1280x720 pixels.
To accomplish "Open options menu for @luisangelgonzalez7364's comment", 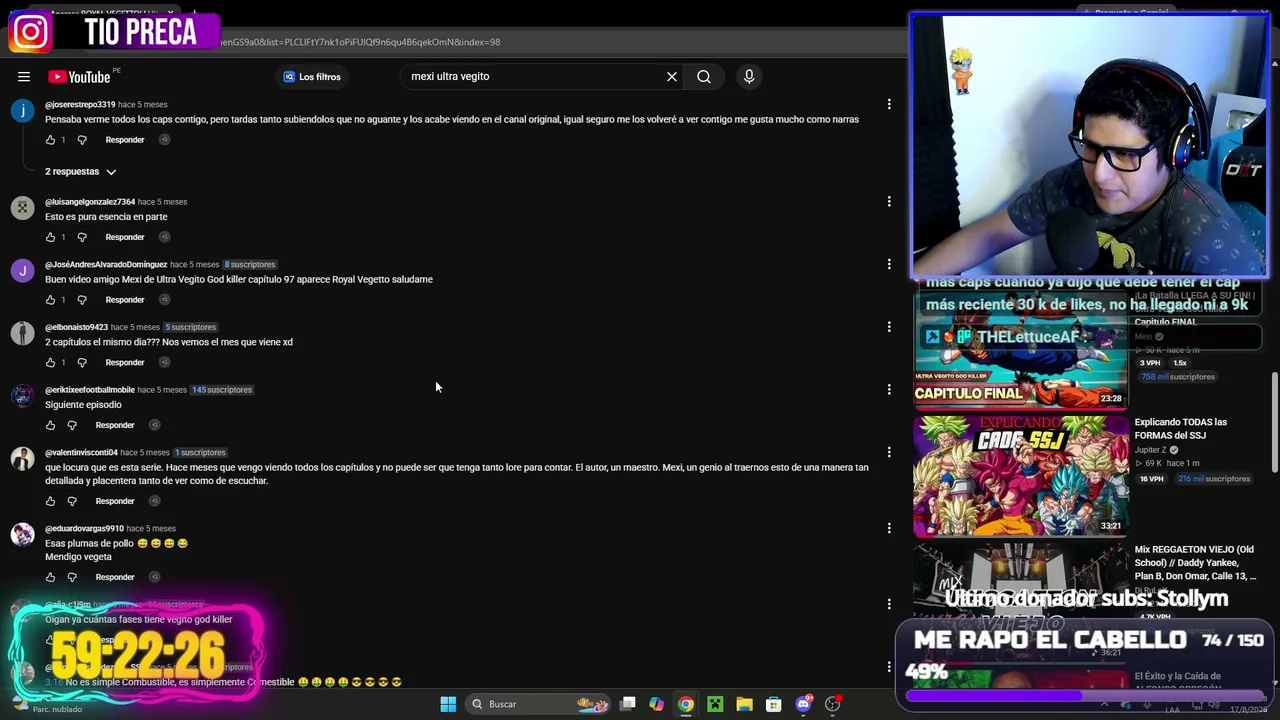I will (x=889, y=202).
